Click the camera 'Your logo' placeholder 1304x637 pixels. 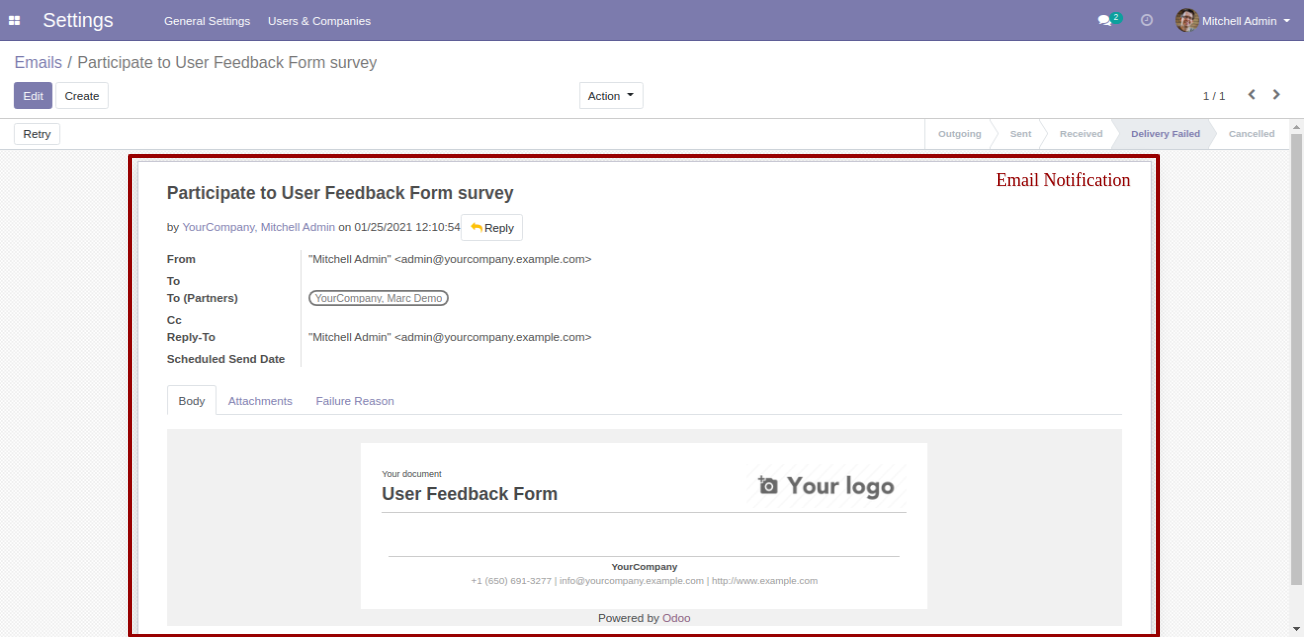tap(826, 486)
